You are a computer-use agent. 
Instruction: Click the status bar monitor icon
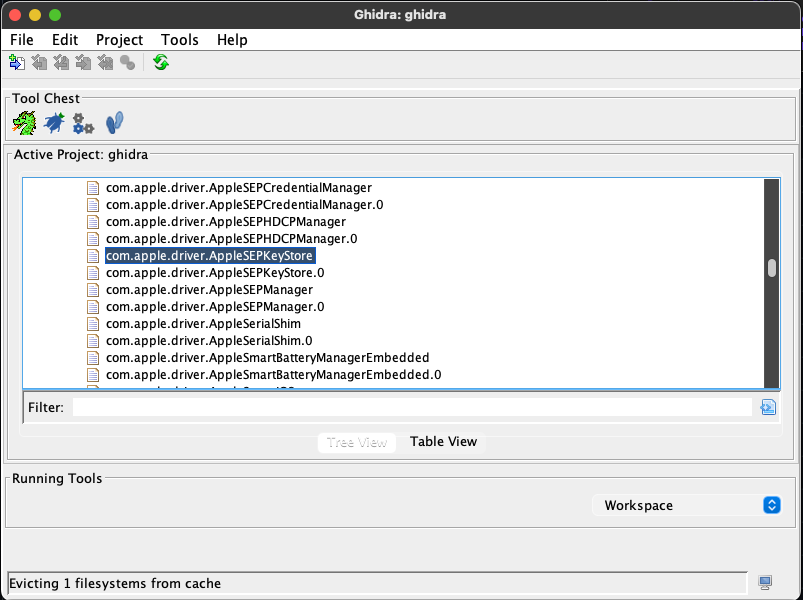765,582
